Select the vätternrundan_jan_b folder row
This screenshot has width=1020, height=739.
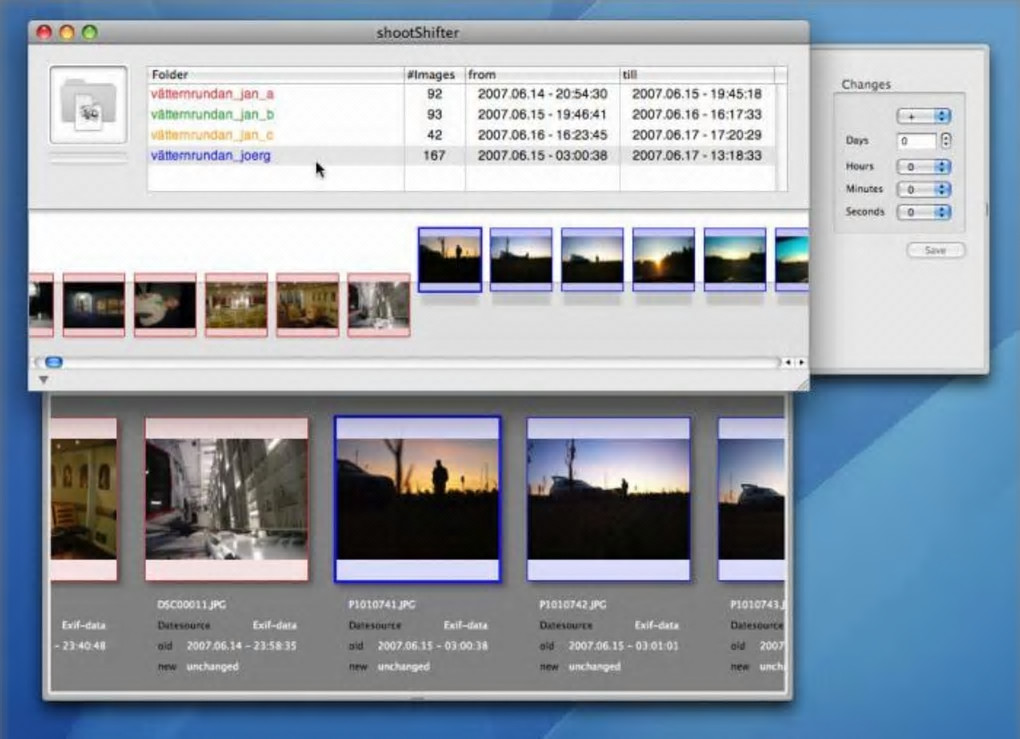coord(212,114)
